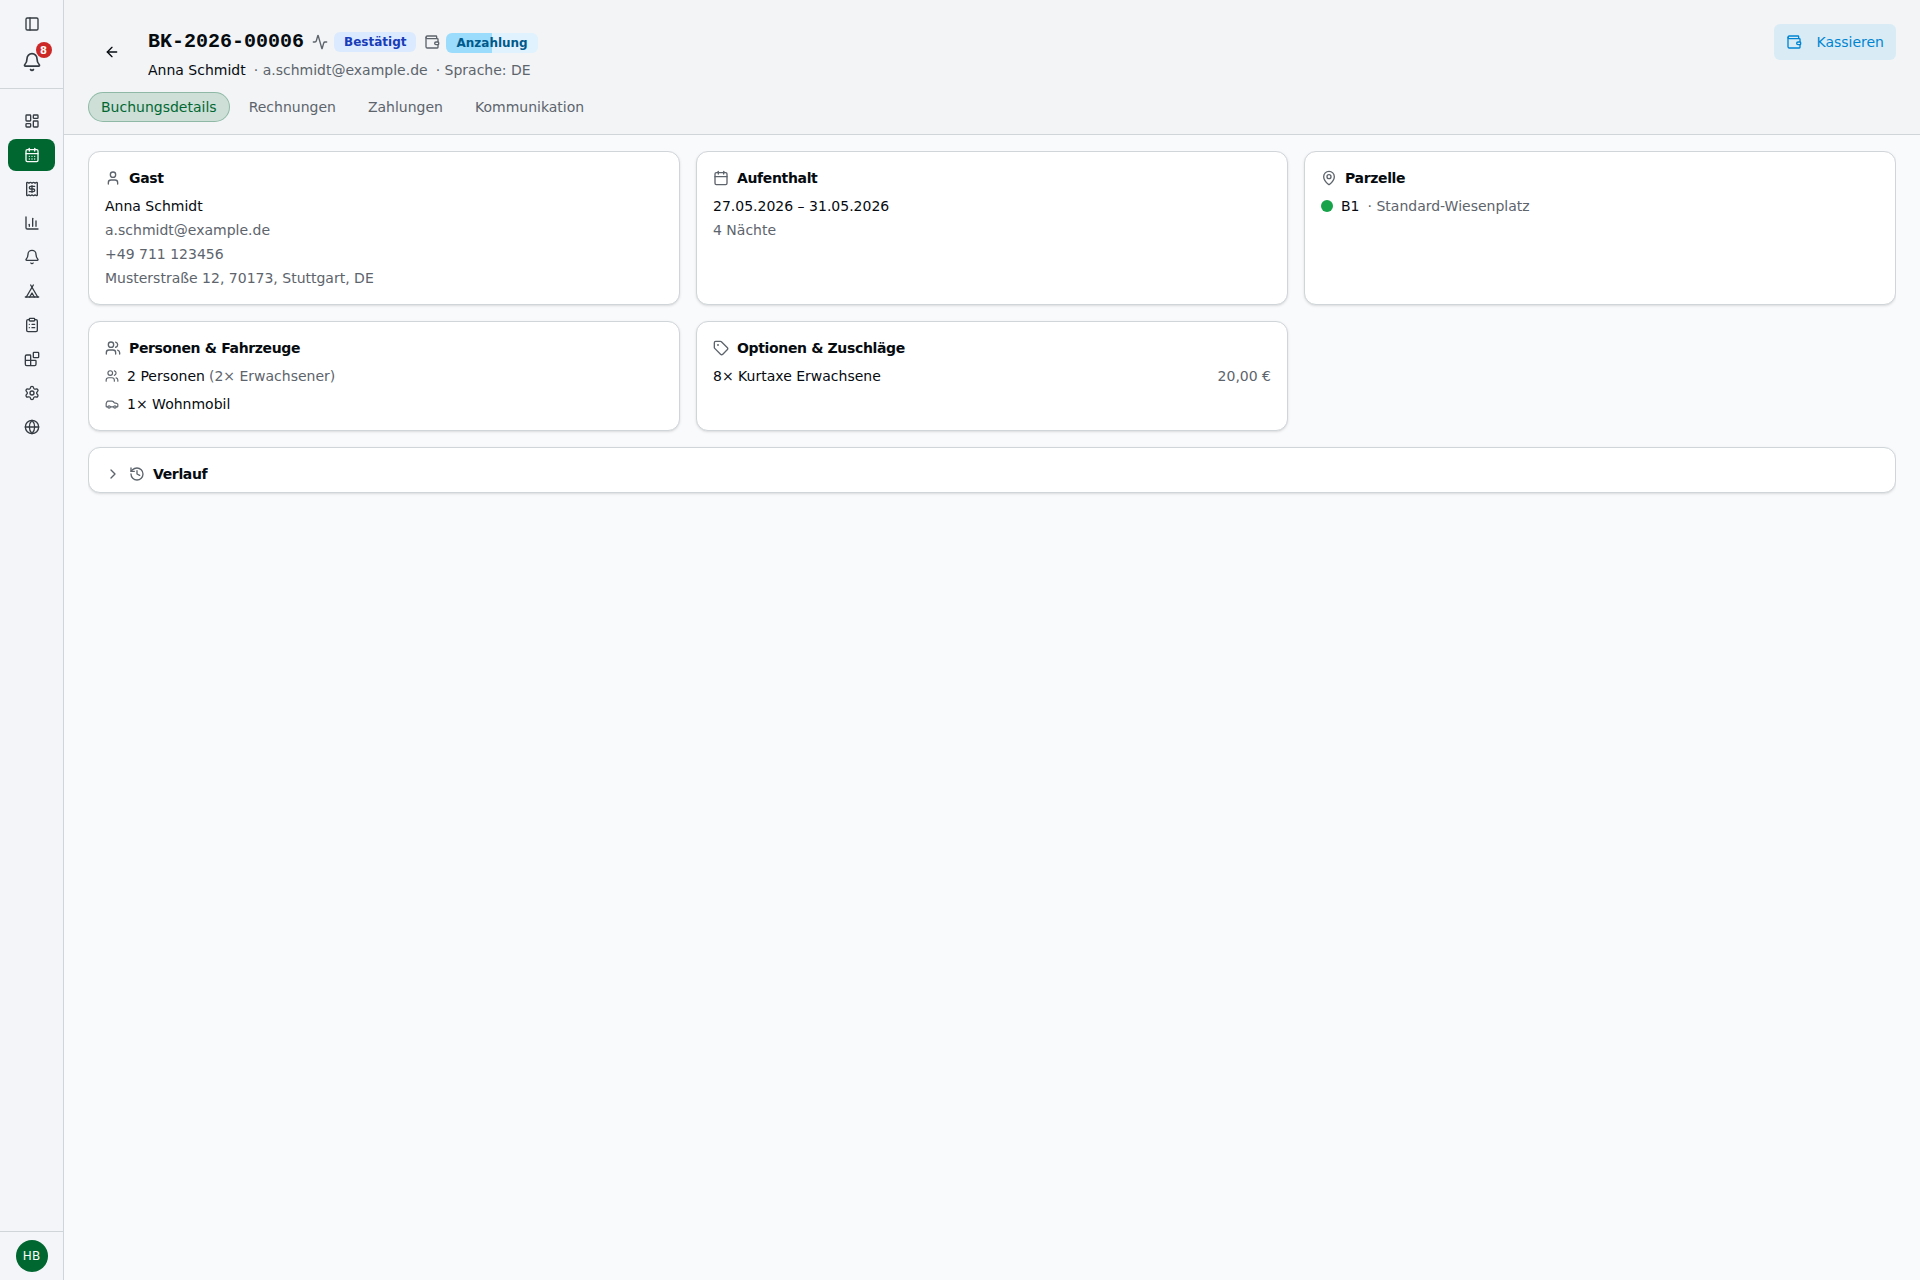Image resolution: width=1920 pixels, height=1280 pixels.
Task: Click the 20,00 € amount
Action: click(x=1244, y=376)
